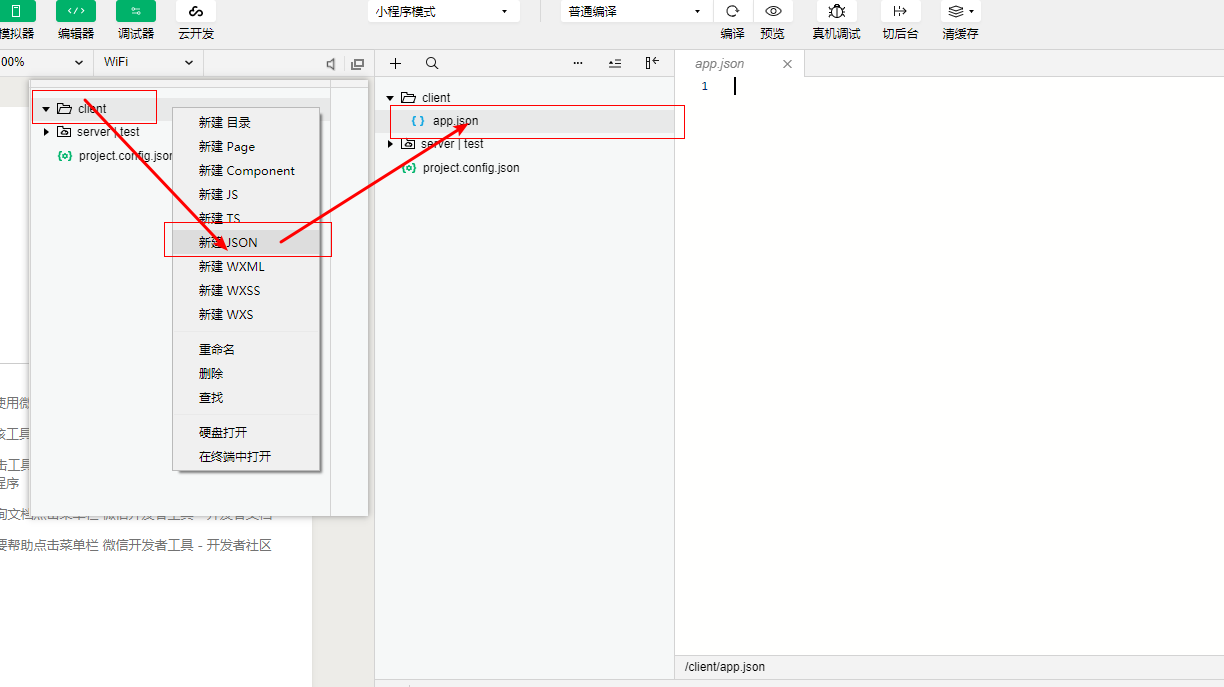Click the search icon in file explorer

click(432, 63)
